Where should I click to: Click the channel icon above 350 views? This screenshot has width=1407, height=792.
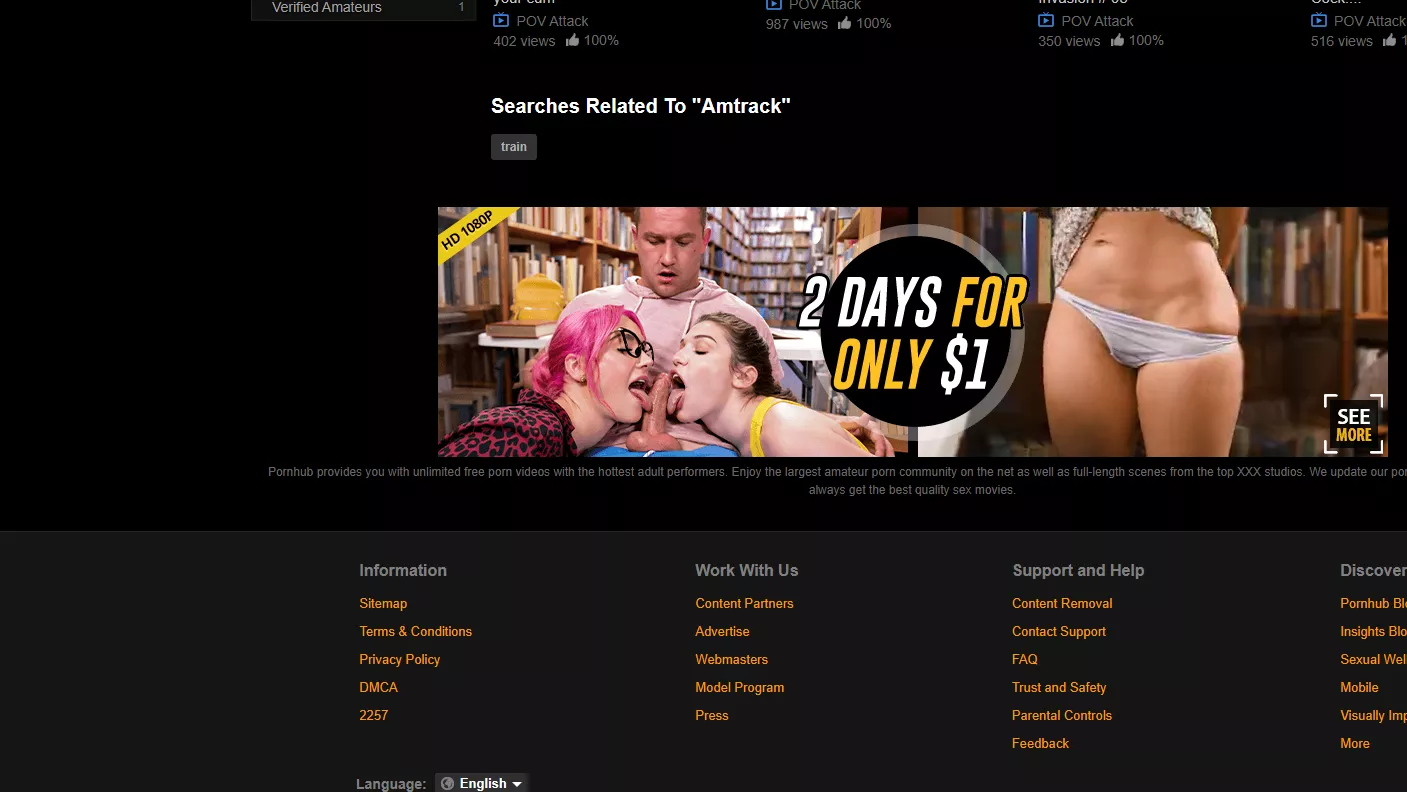(x=1046, y=21)
